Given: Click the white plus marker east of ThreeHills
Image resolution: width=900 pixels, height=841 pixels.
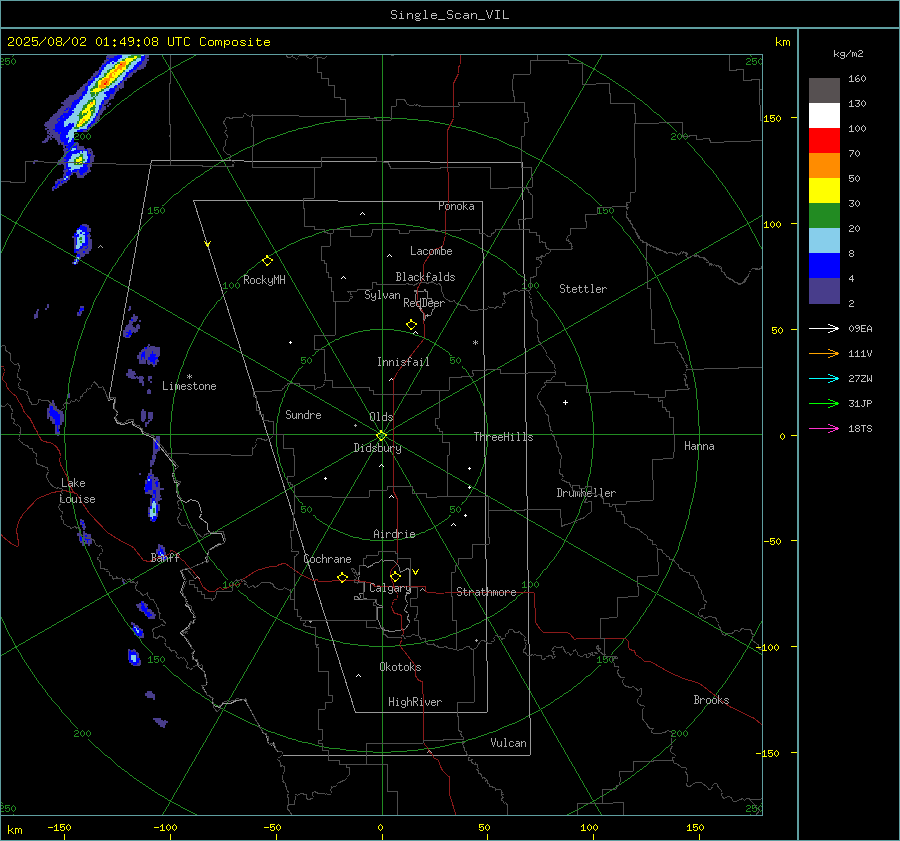Looking at the screenshot, I should (x=565, y=402).
